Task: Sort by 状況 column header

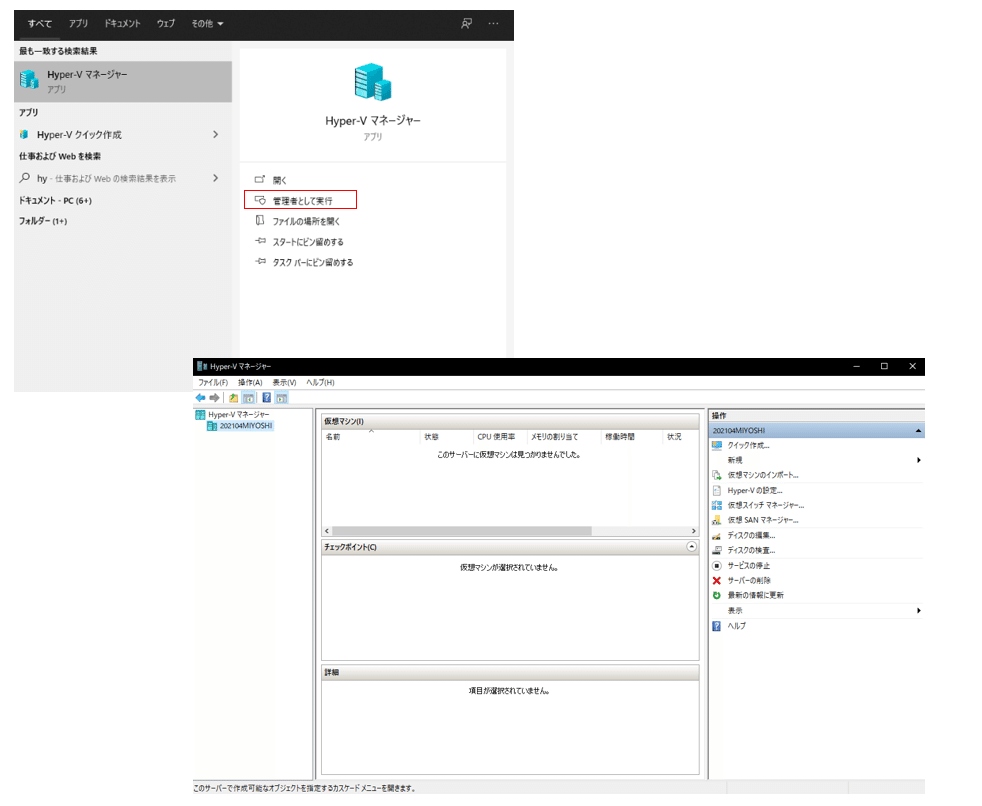Action: (x=681, y=437)
